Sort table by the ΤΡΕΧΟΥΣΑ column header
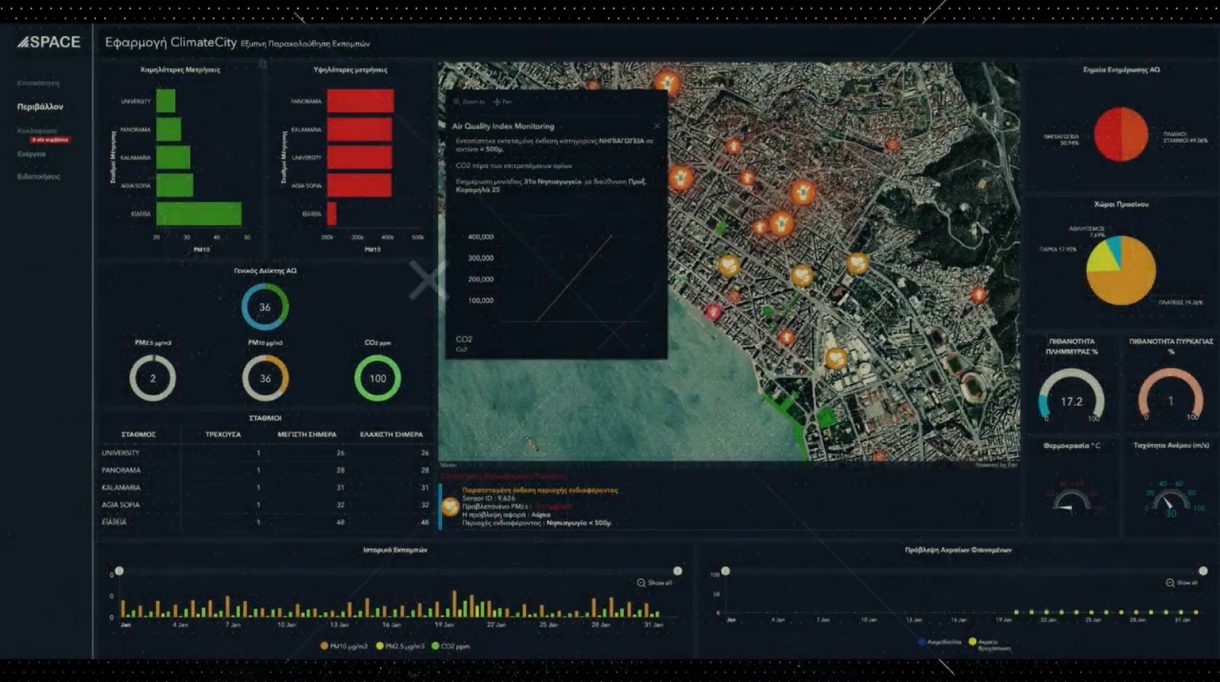This screenshot has height=682, width=1220. click(222, 435)
